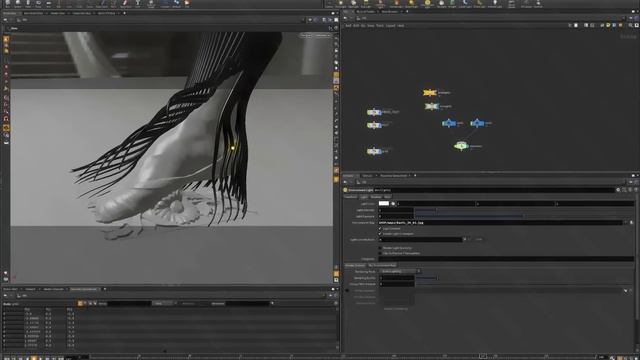The image size is (640, 360).
Task: Switch to the Shadow parameter tab
Action: 376,197
